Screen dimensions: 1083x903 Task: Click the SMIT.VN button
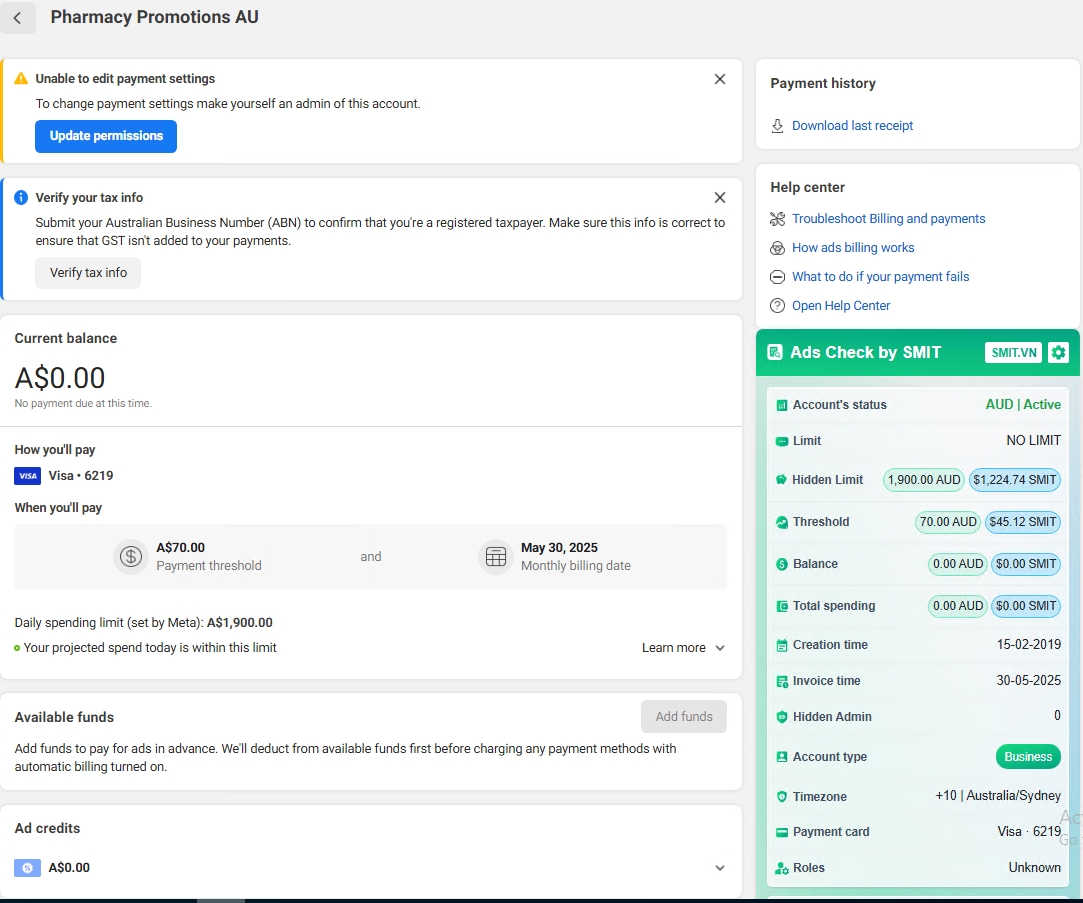[1013, 352]
